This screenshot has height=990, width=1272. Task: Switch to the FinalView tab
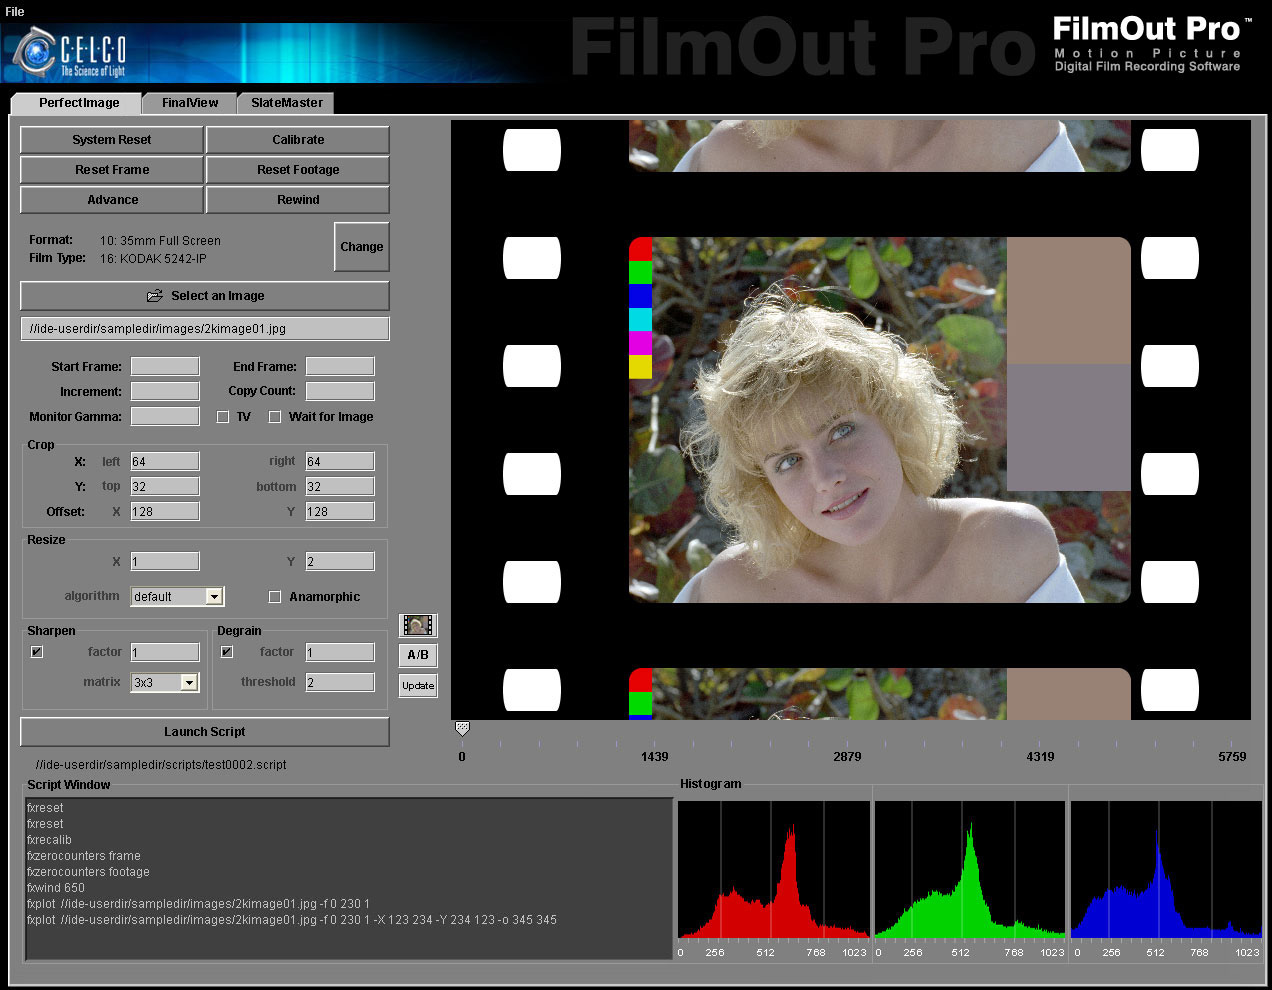190,103
